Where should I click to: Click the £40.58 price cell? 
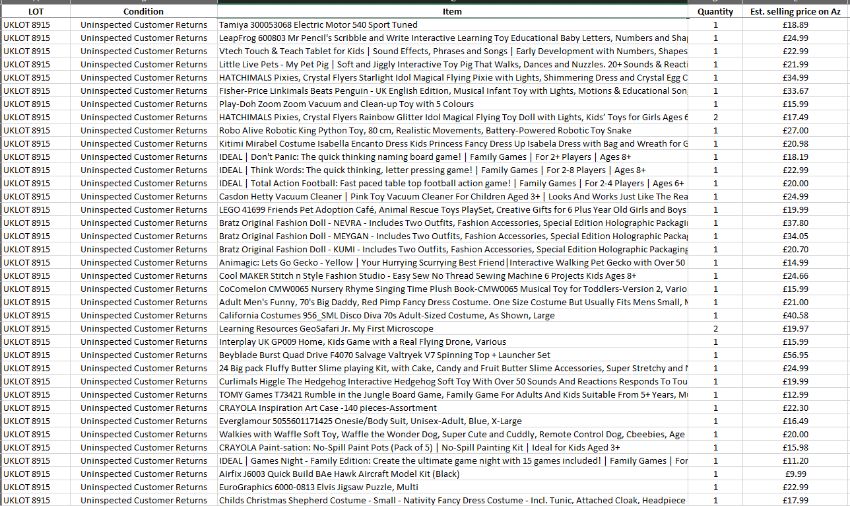[795, 315]
